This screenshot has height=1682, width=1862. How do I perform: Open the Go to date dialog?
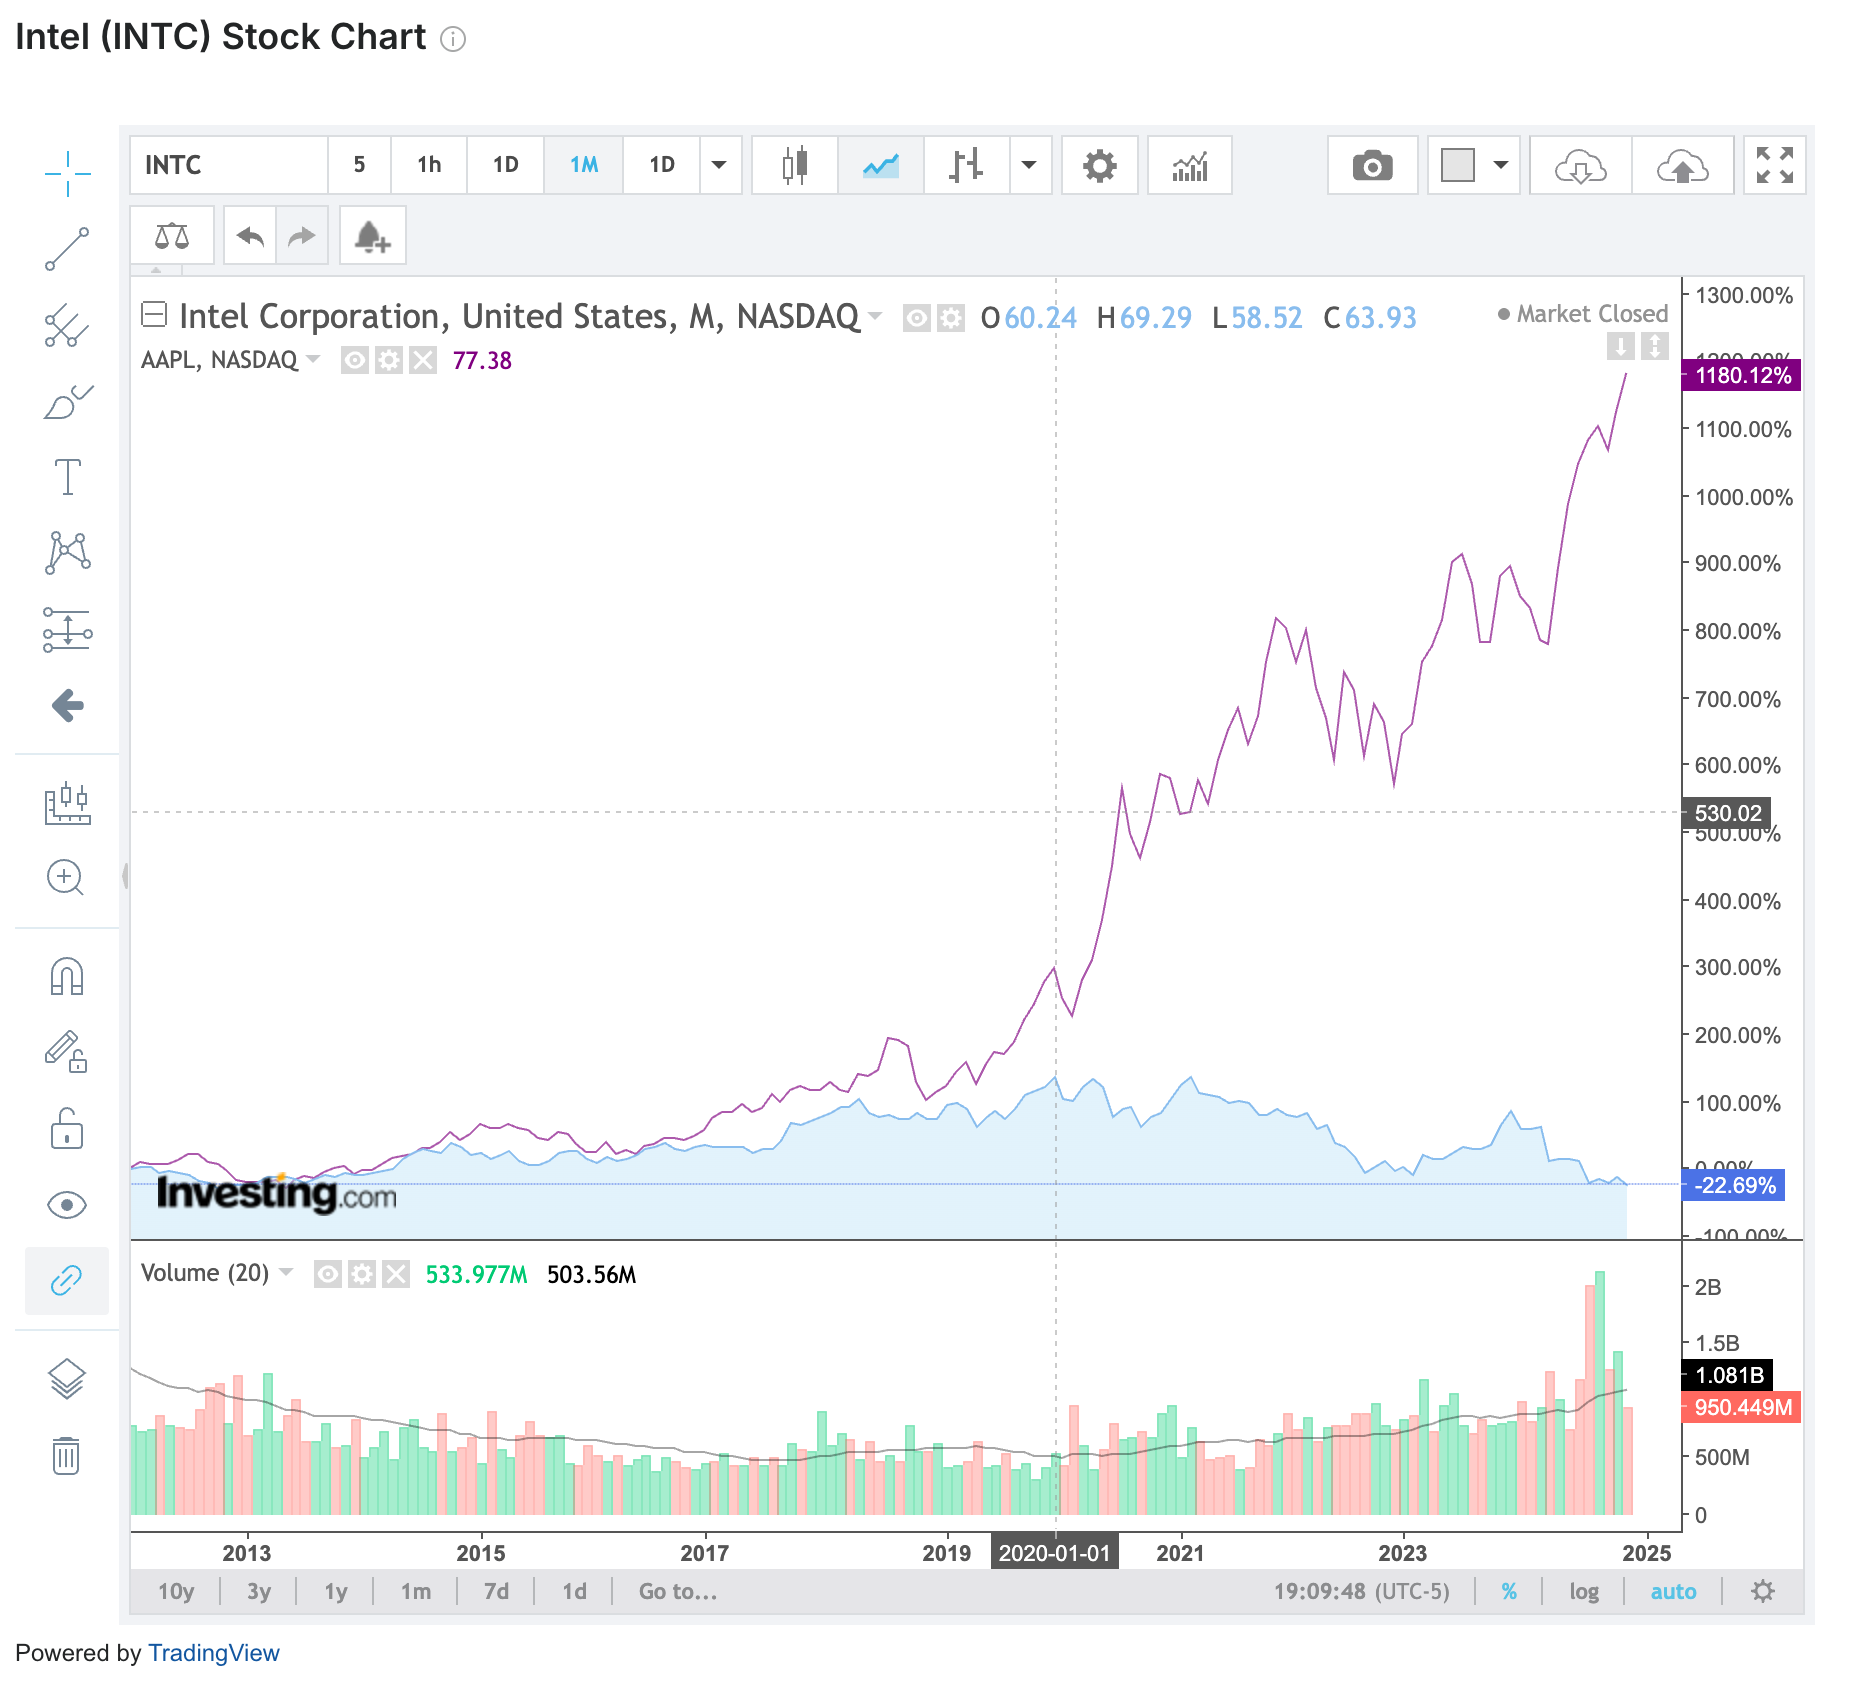(x=678, y=1591)
